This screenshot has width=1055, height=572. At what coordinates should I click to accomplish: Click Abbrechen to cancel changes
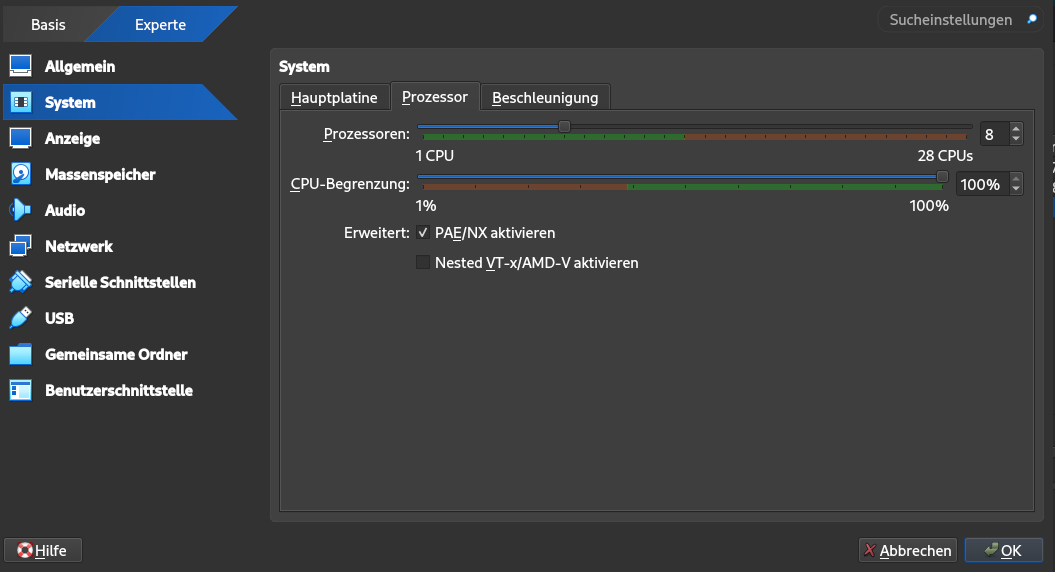coord(908,550)
